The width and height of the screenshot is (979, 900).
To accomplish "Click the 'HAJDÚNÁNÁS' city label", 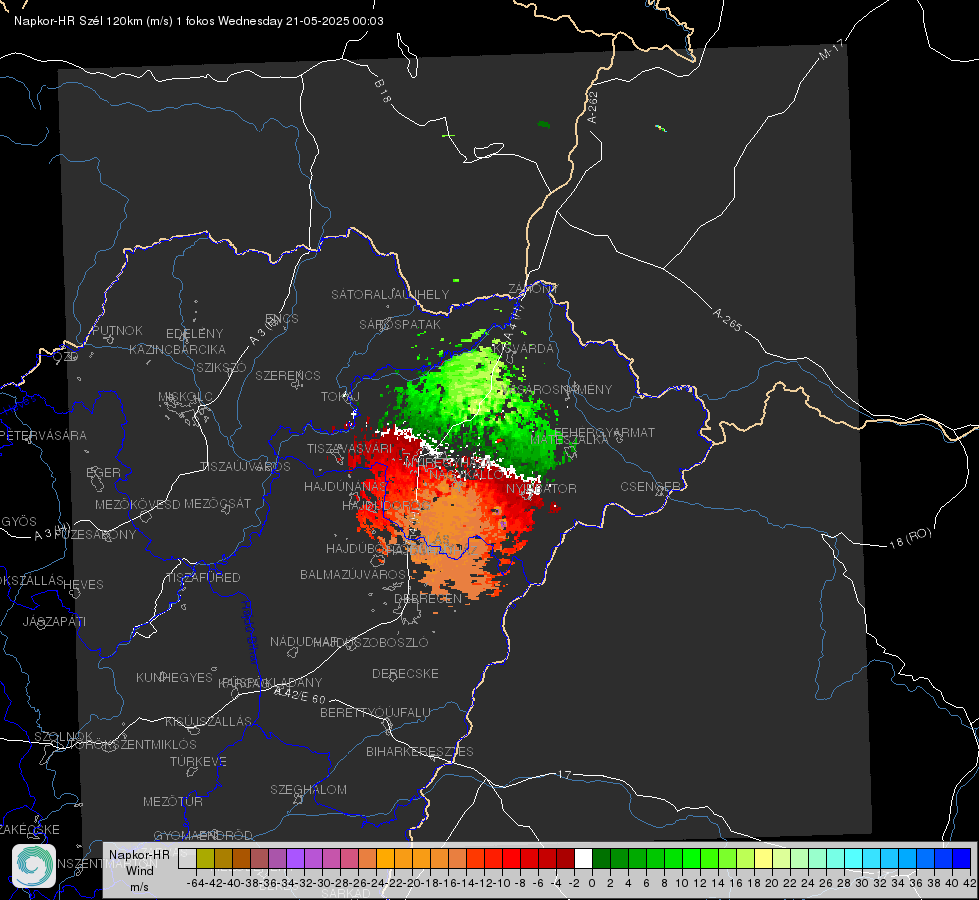I will (x=345, y=487).
